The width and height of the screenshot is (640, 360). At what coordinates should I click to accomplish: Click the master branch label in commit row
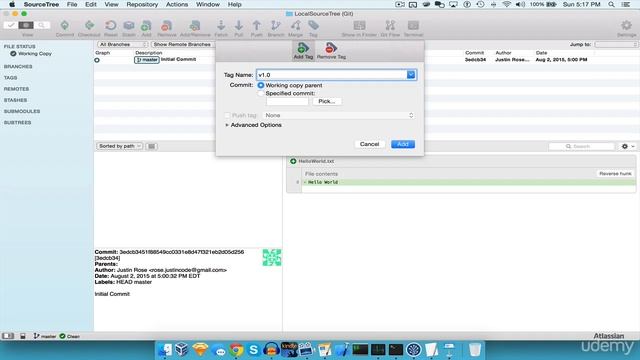147,60
